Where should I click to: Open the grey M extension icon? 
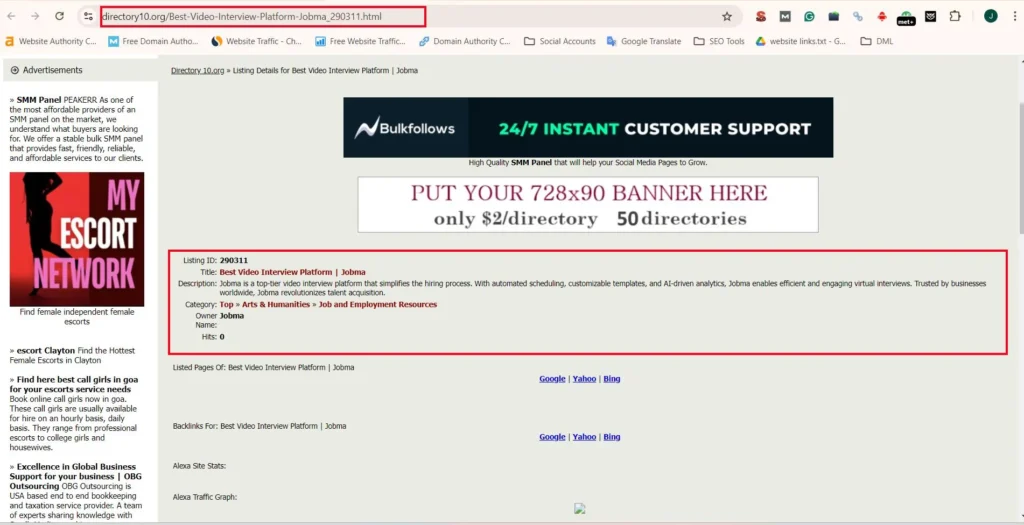coord(785,16)
